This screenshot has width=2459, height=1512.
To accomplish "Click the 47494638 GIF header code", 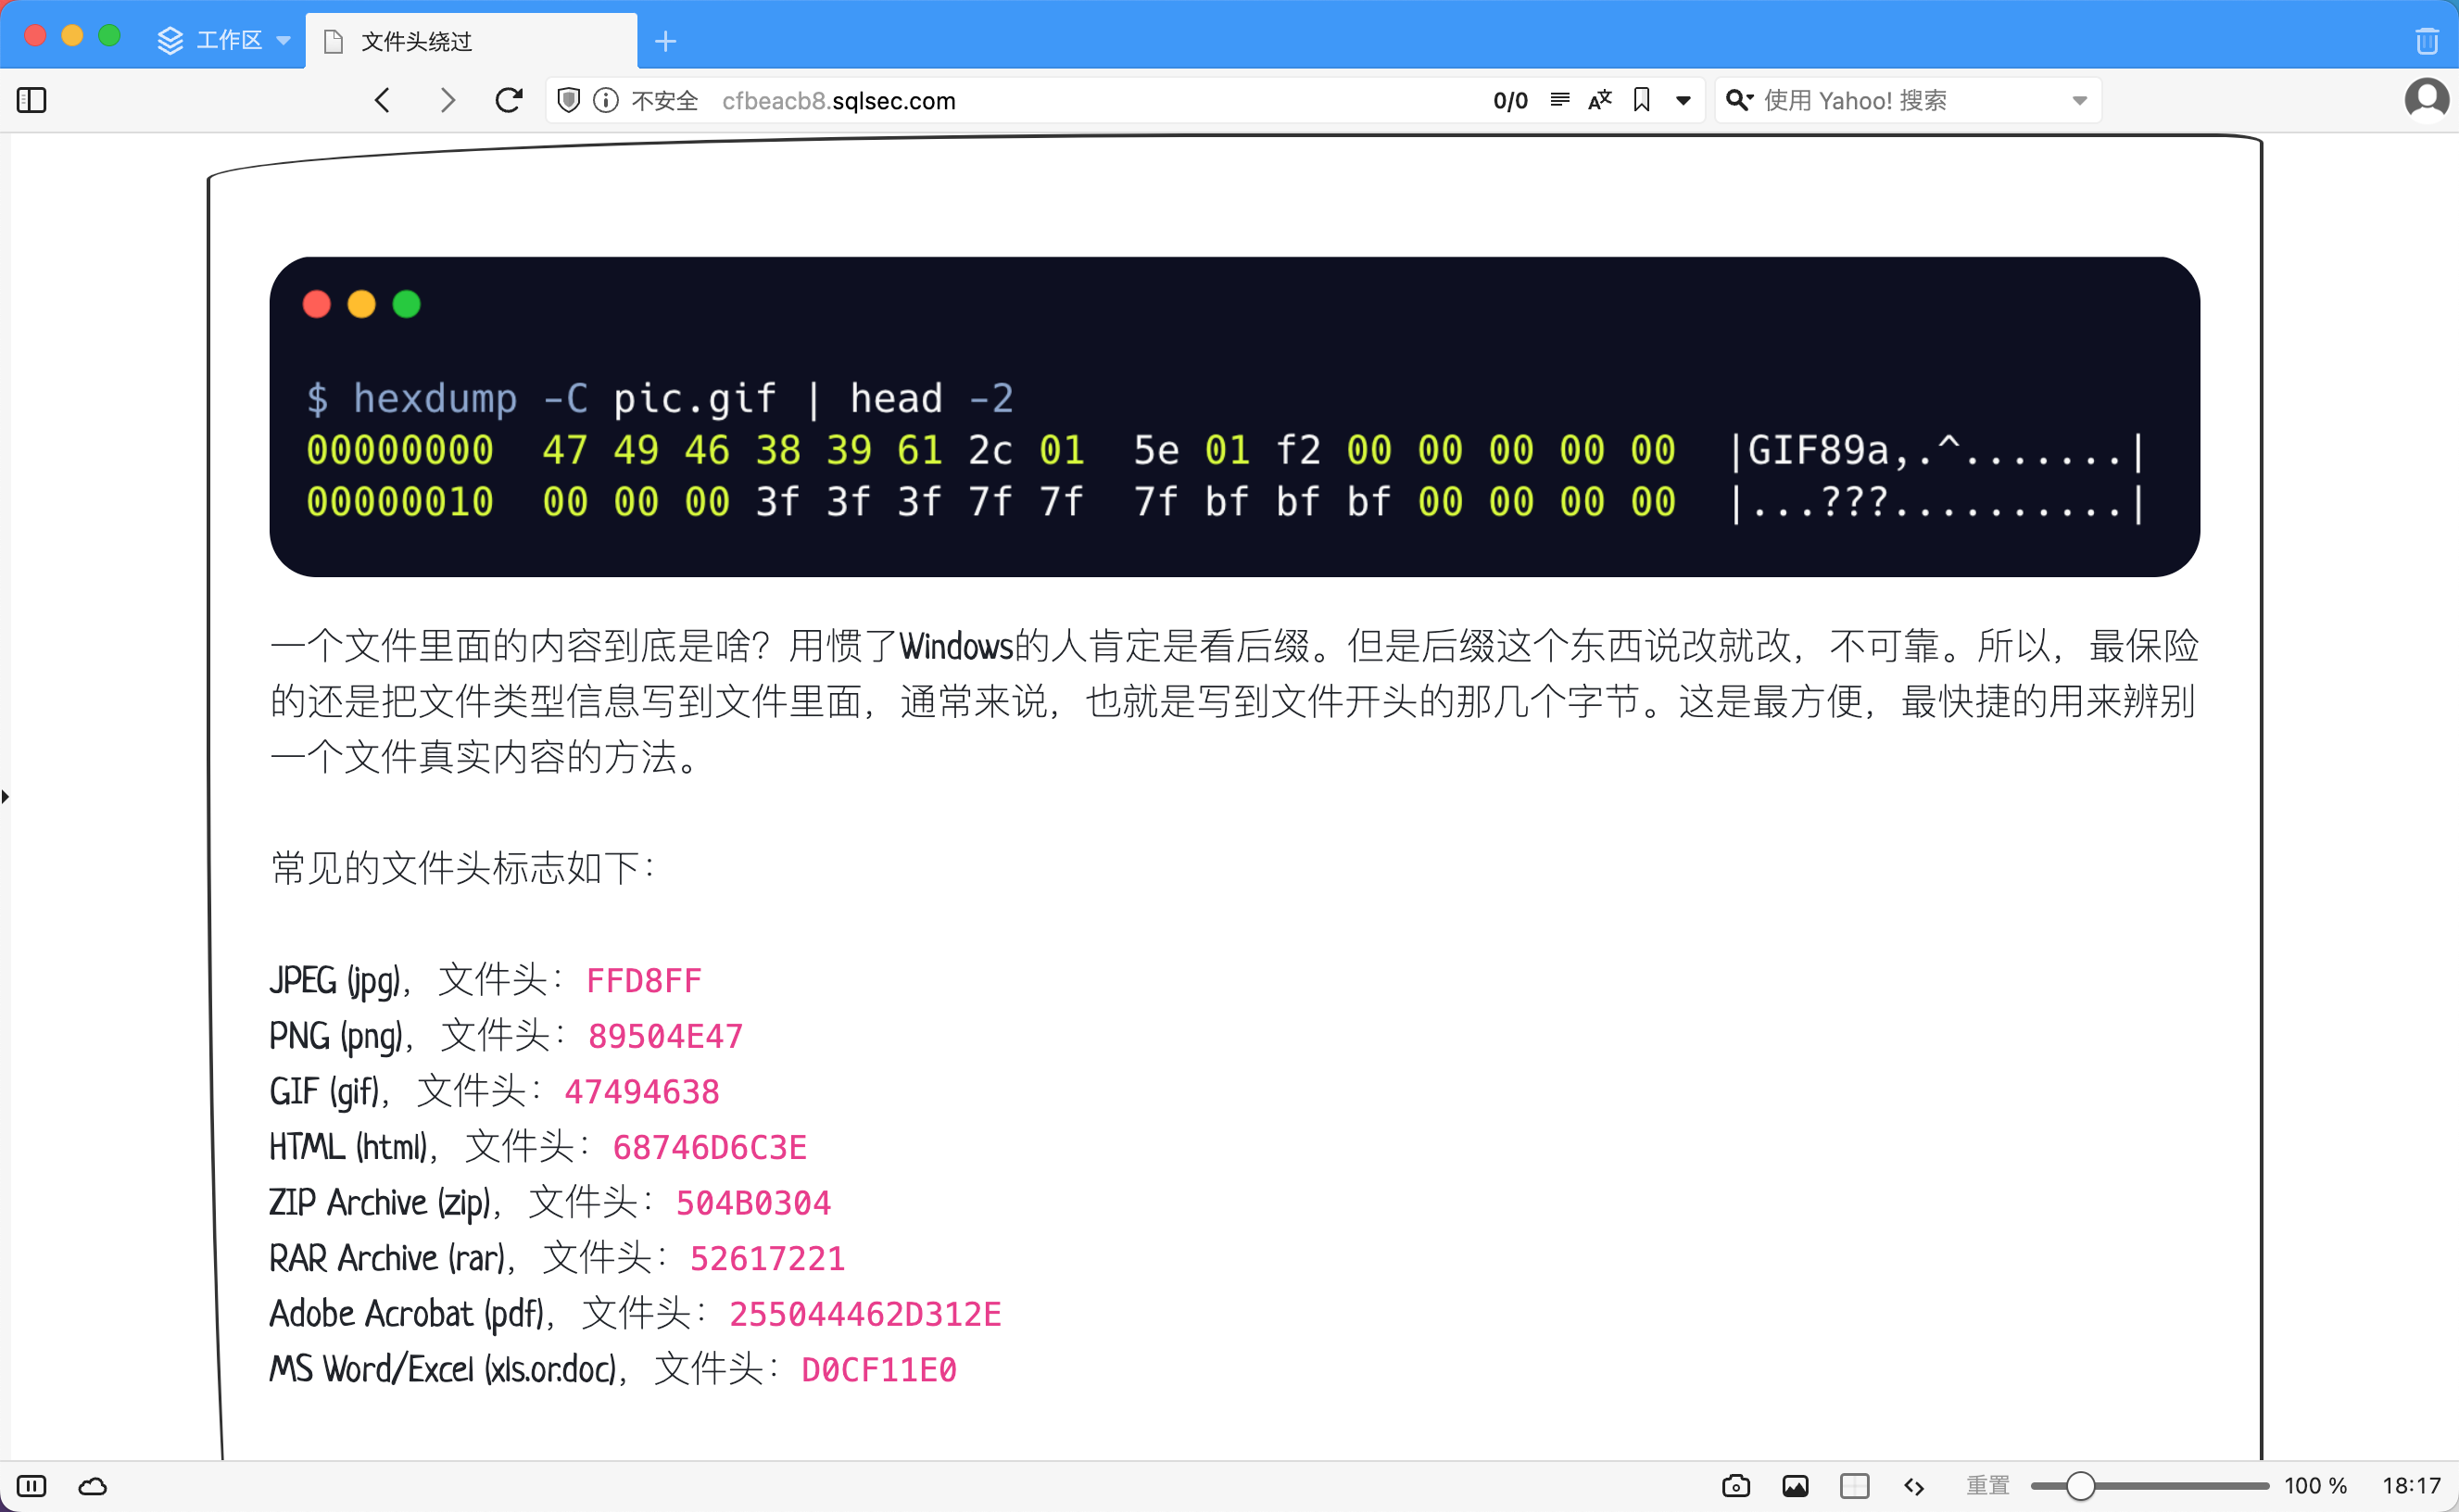I will 642,1092.
